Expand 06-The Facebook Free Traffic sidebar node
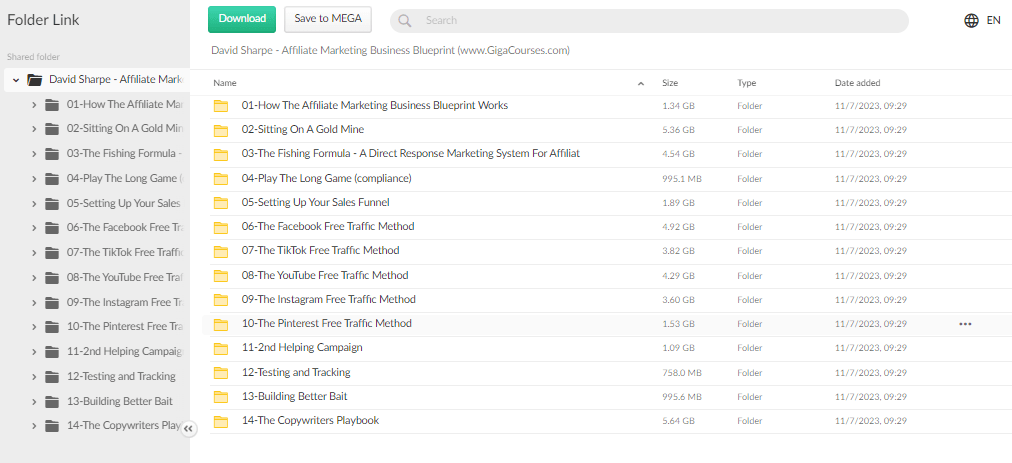This screenshot has width=1012, height=463. [34, 228]
